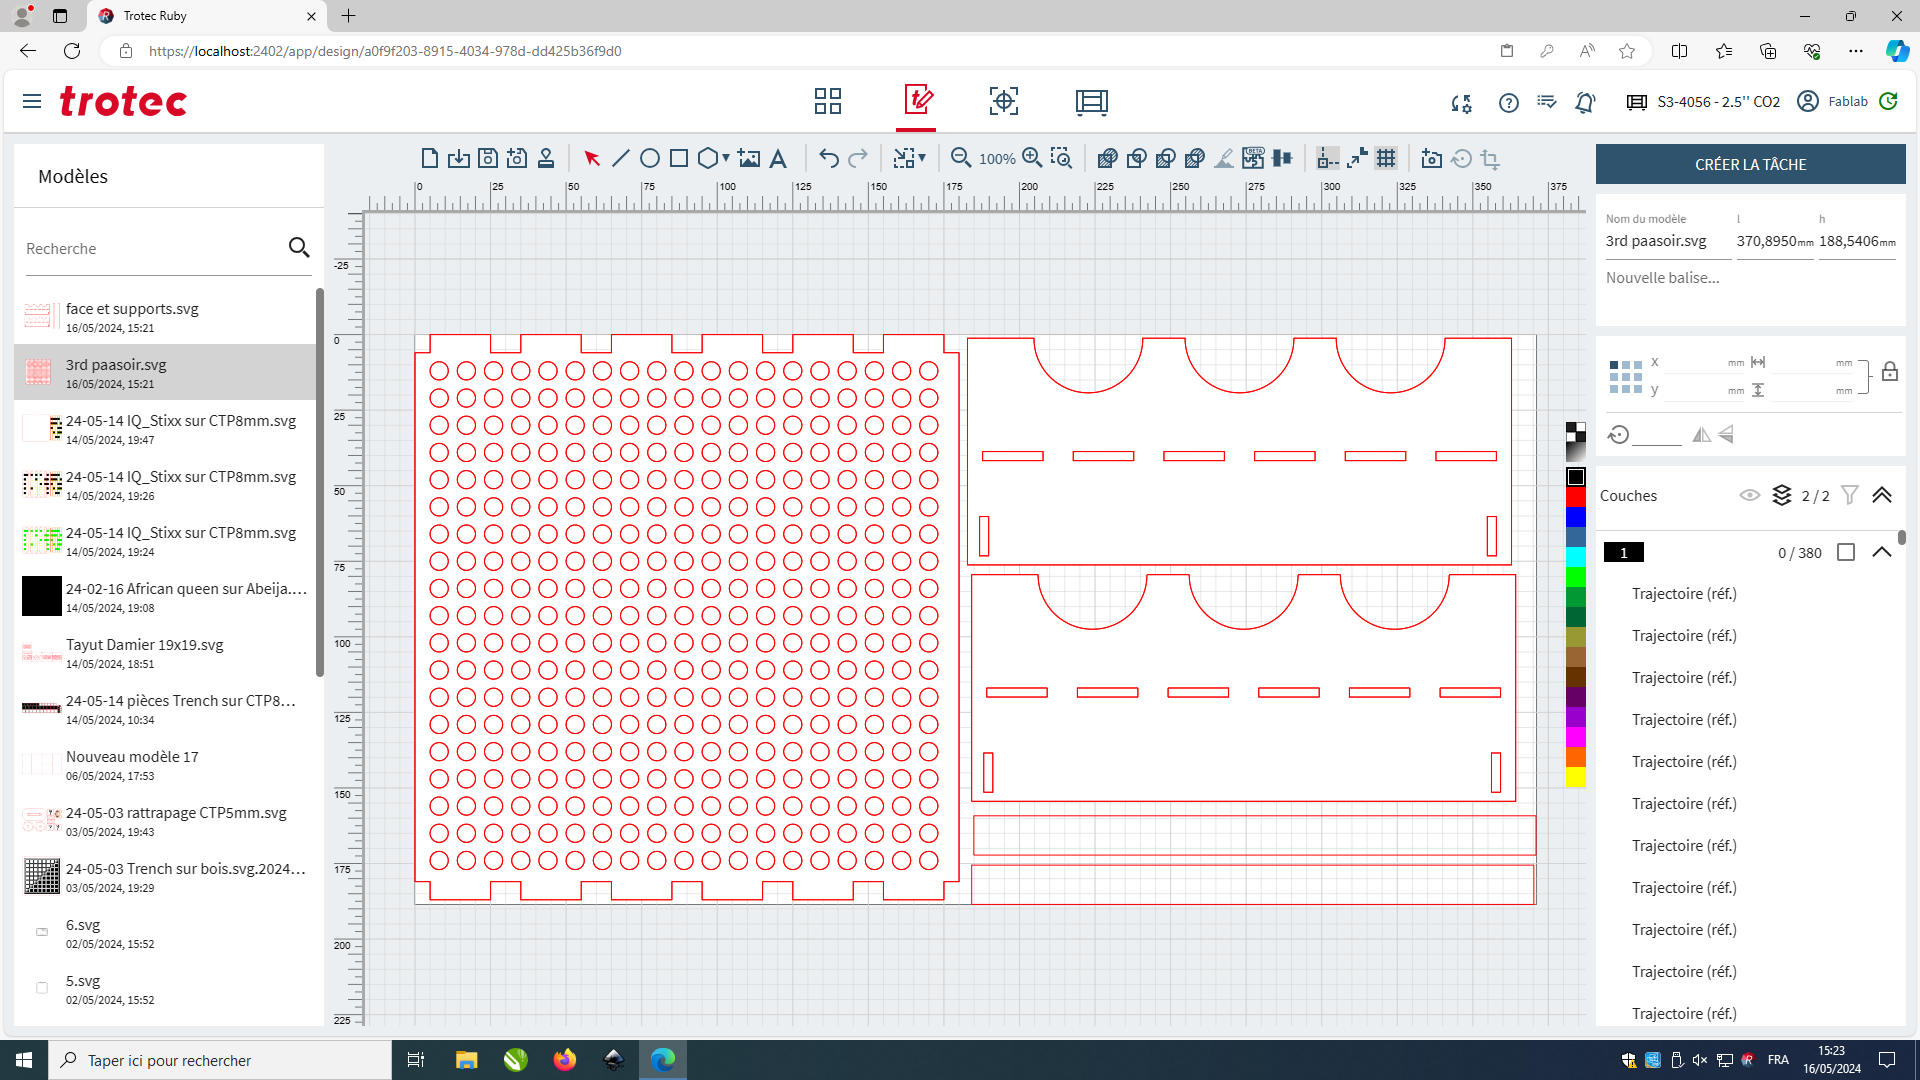This screenshot has height=1080, width=1920.
Task: Open the hamburger main menu
Action: 32,101
